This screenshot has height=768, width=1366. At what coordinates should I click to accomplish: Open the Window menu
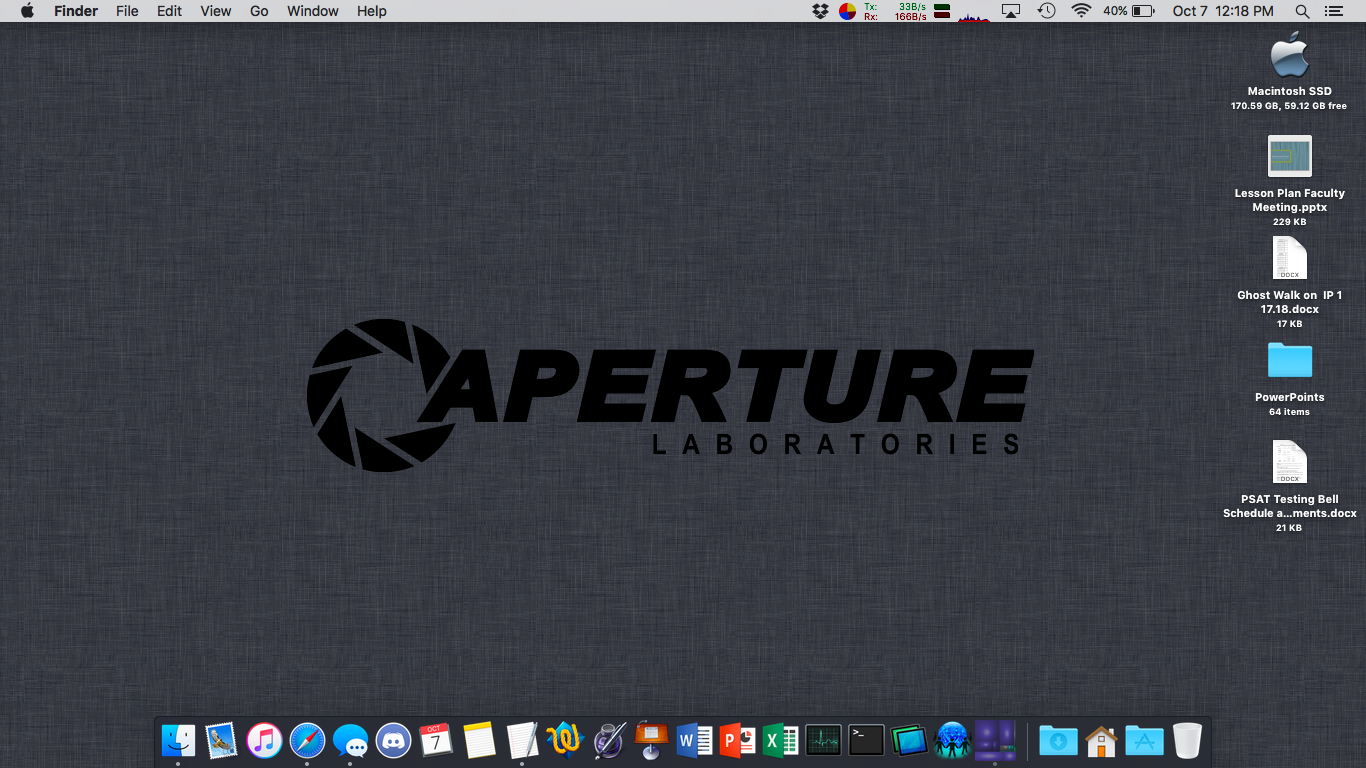click(x=313, y=11)
